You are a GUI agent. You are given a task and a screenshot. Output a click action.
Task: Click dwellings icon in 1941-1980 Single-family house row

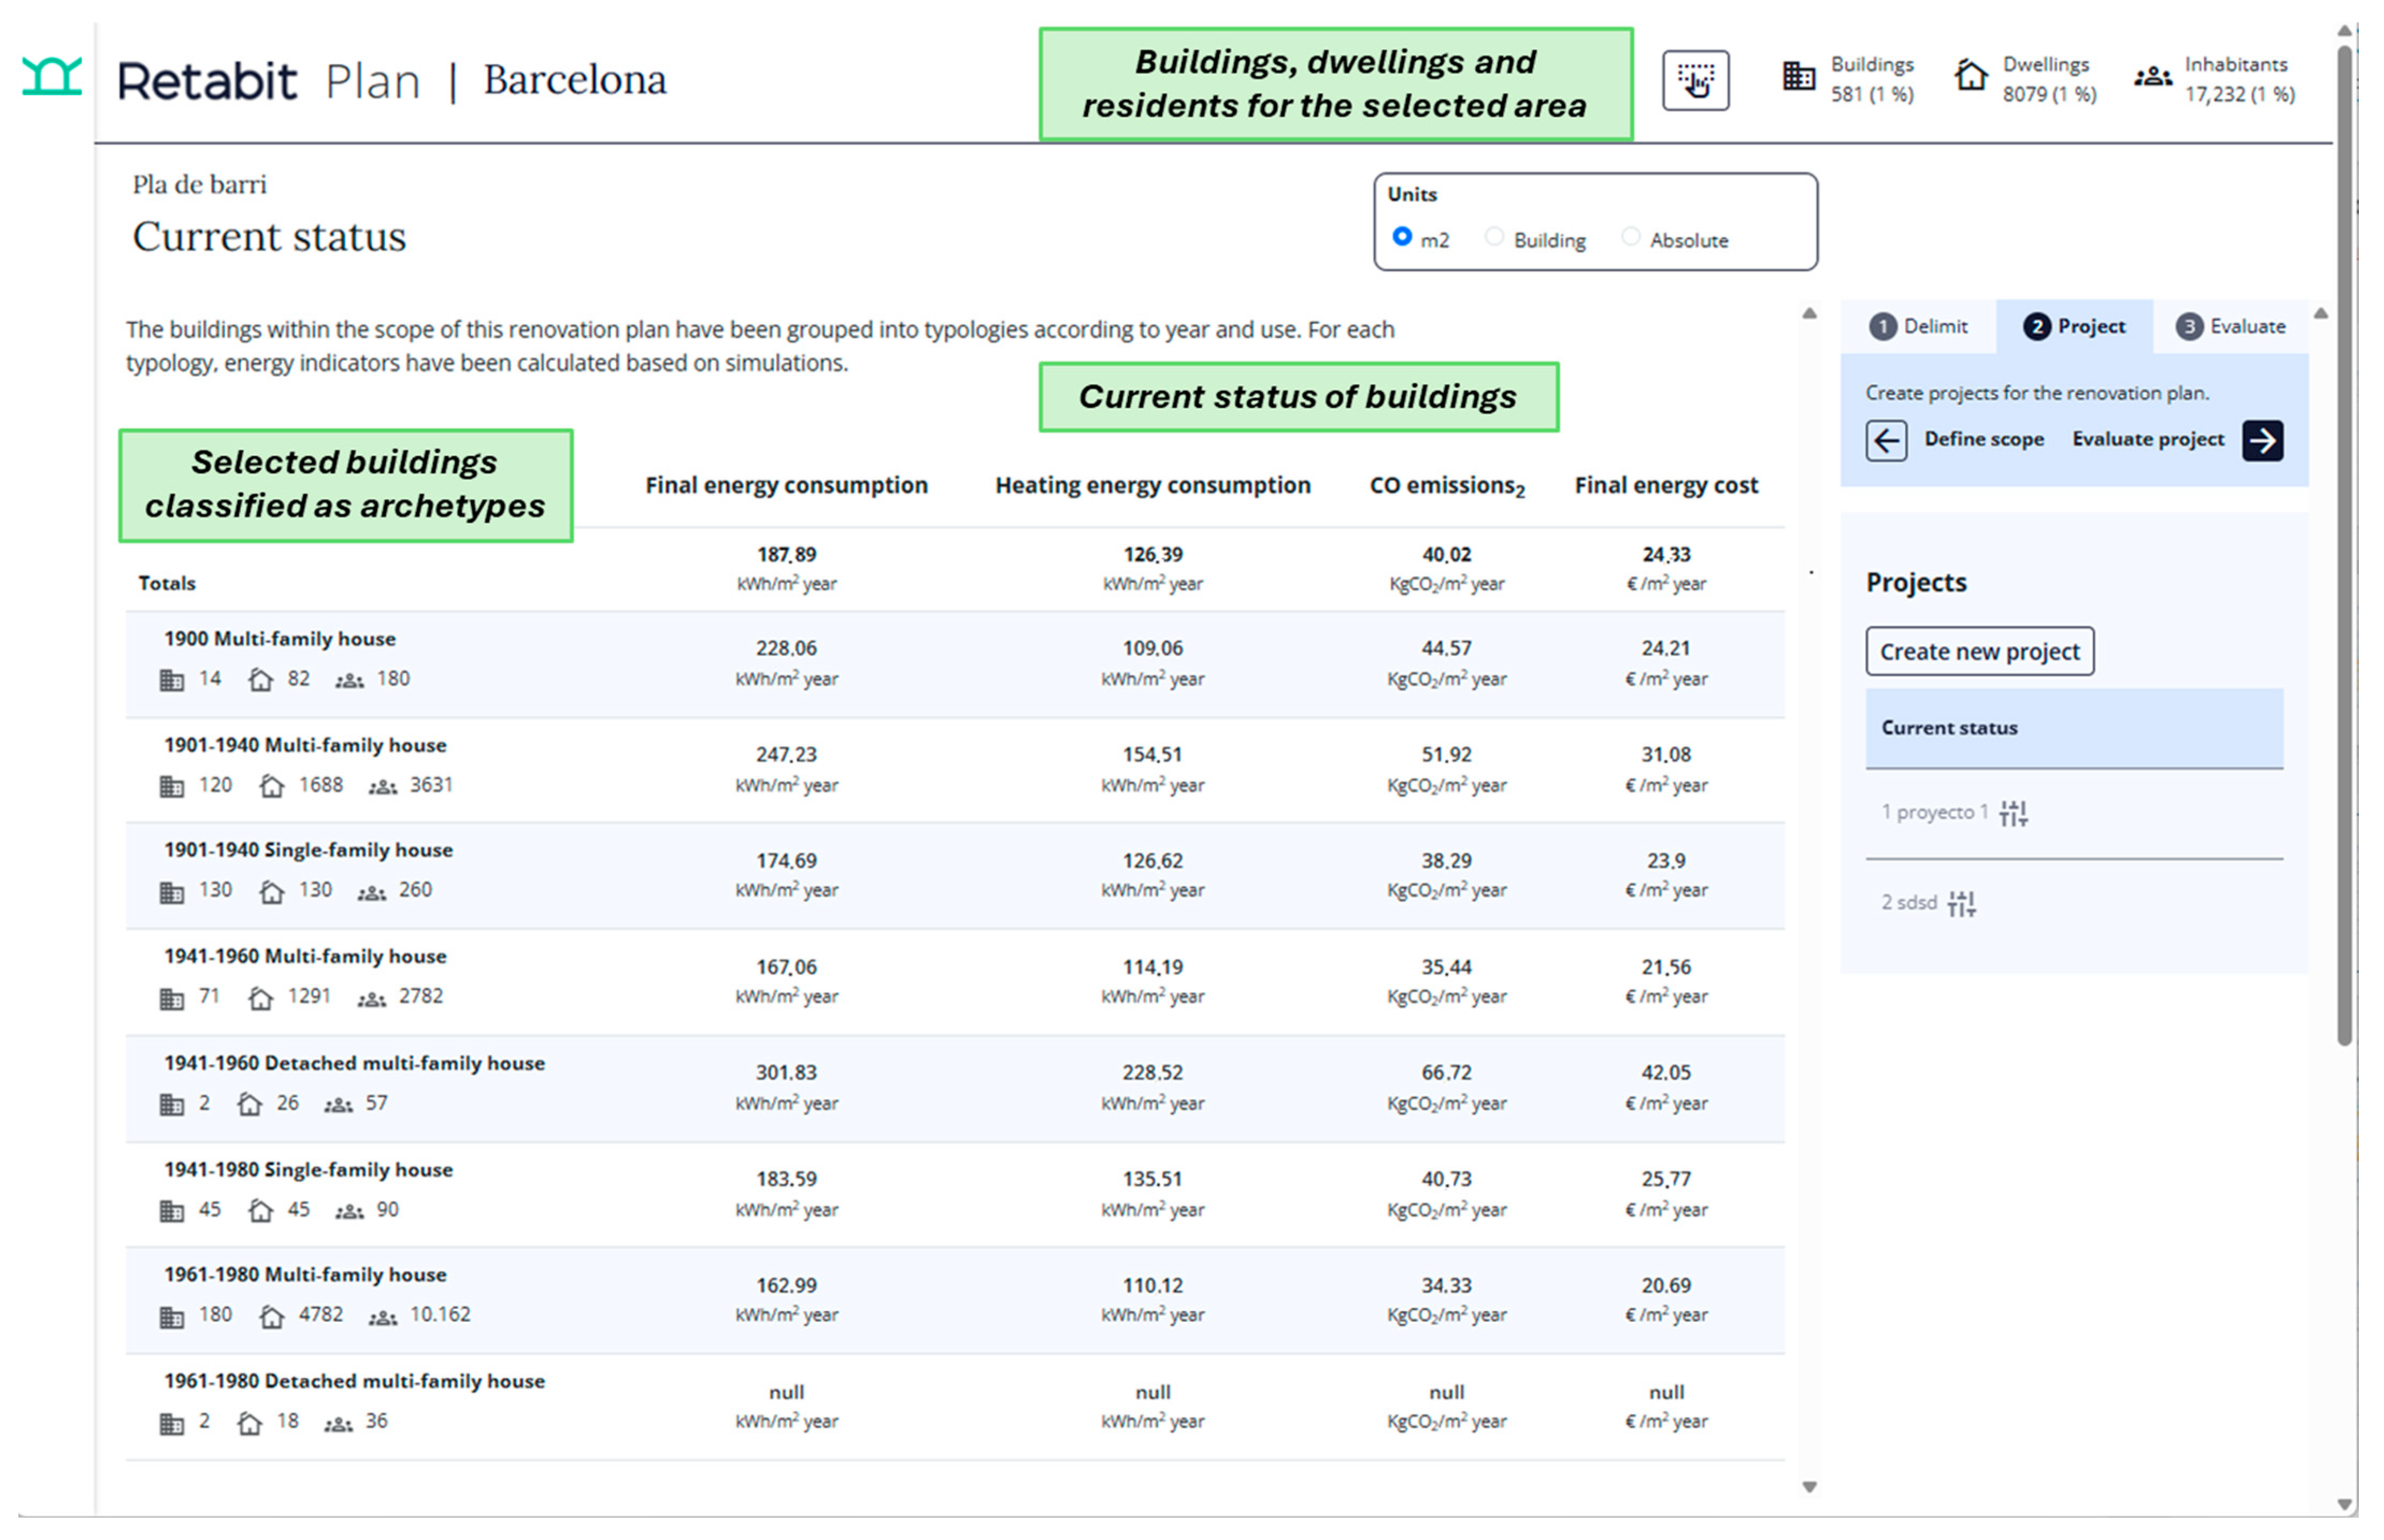pos(260,1210)
